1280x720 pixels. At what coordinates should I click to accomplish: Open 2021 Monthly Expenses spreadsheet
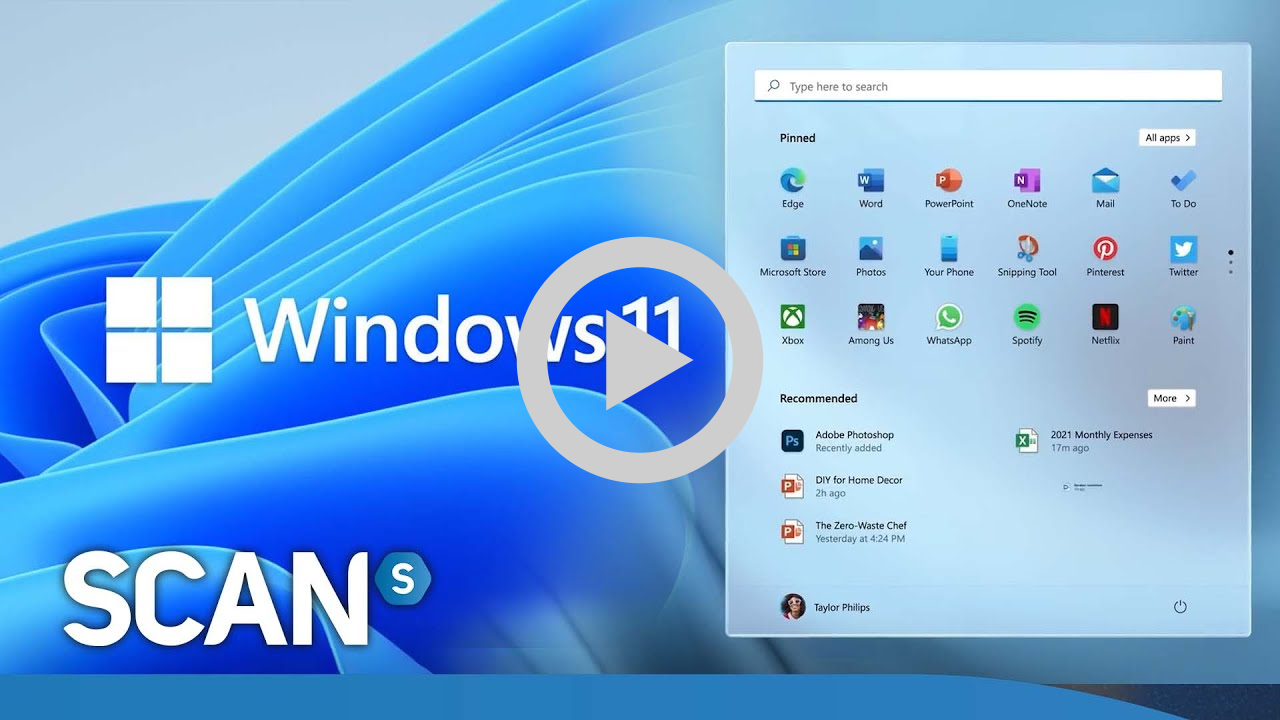click(1084, 441)
